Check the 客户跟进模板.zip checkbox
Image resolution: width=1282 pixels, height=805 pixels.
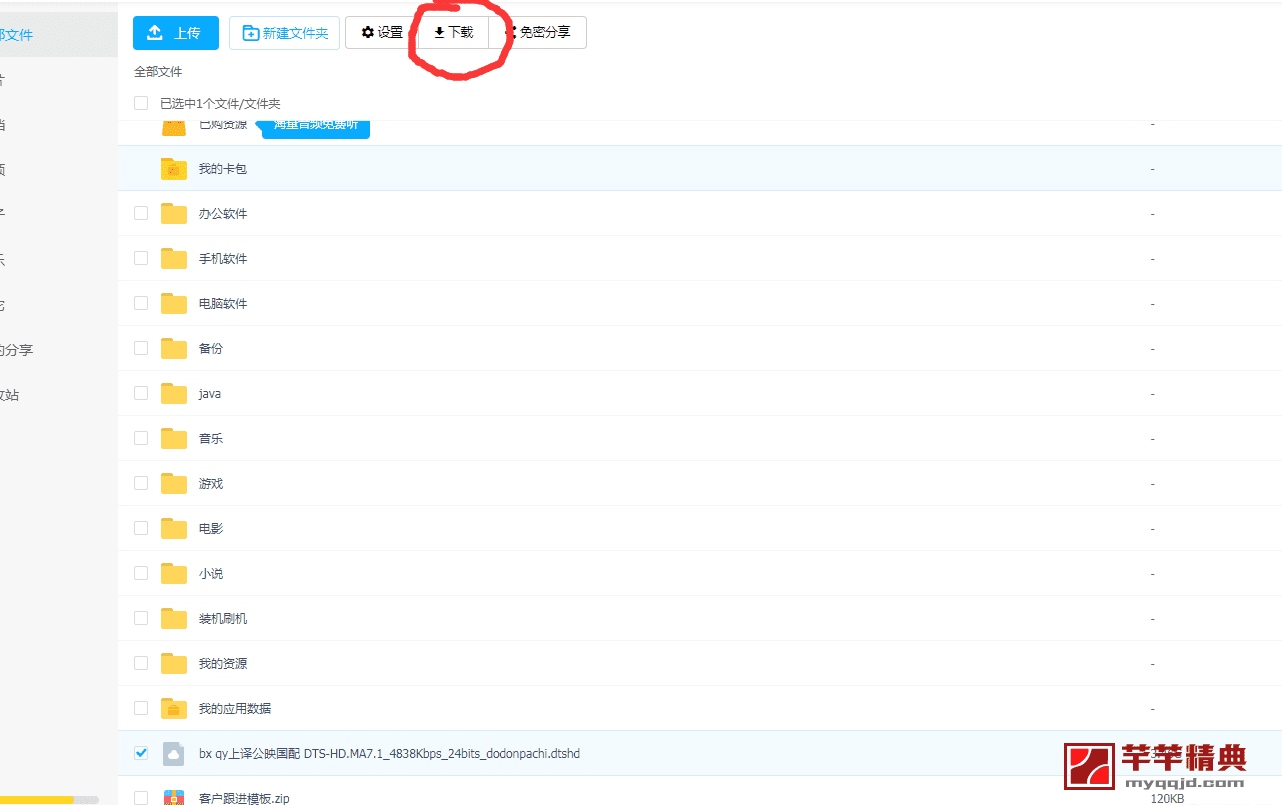point(141,798)
